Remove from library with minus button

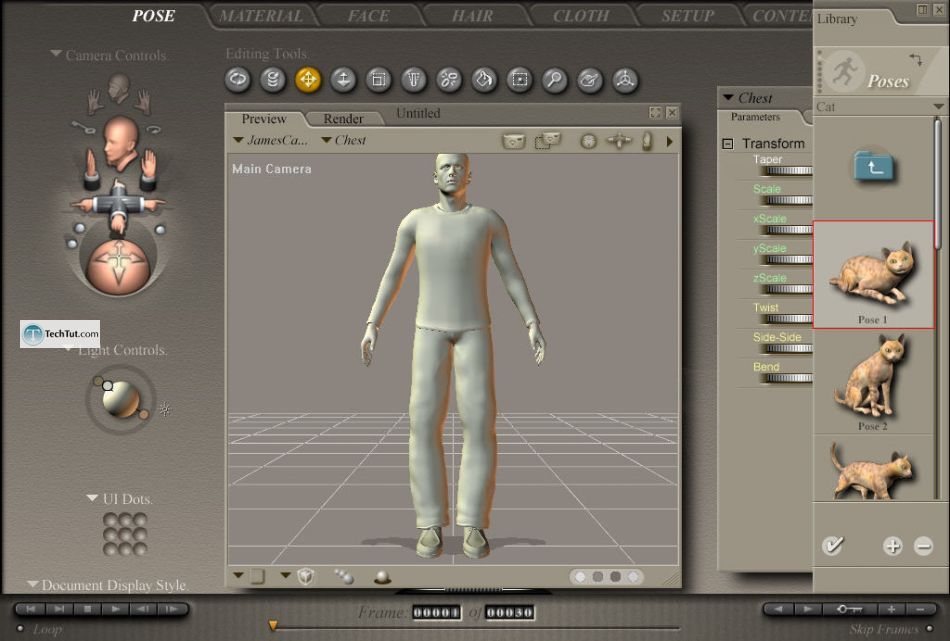tap(923, 546)
